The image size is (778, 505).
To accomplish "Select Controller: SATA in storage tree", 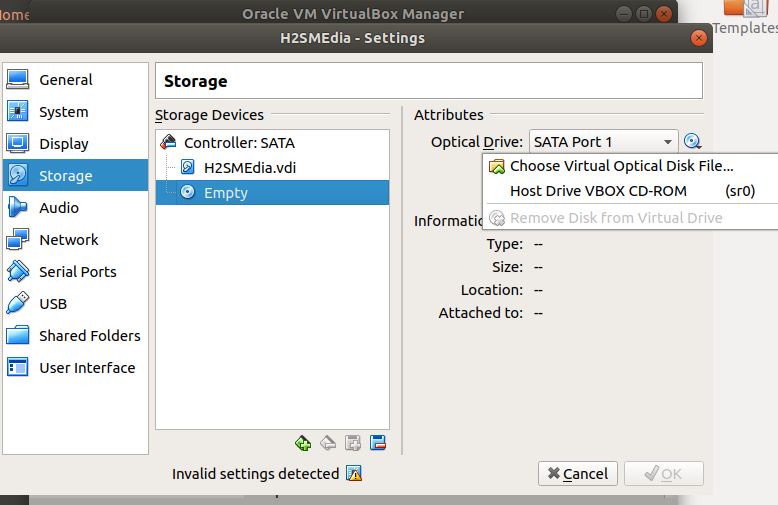I will (272, 143).
